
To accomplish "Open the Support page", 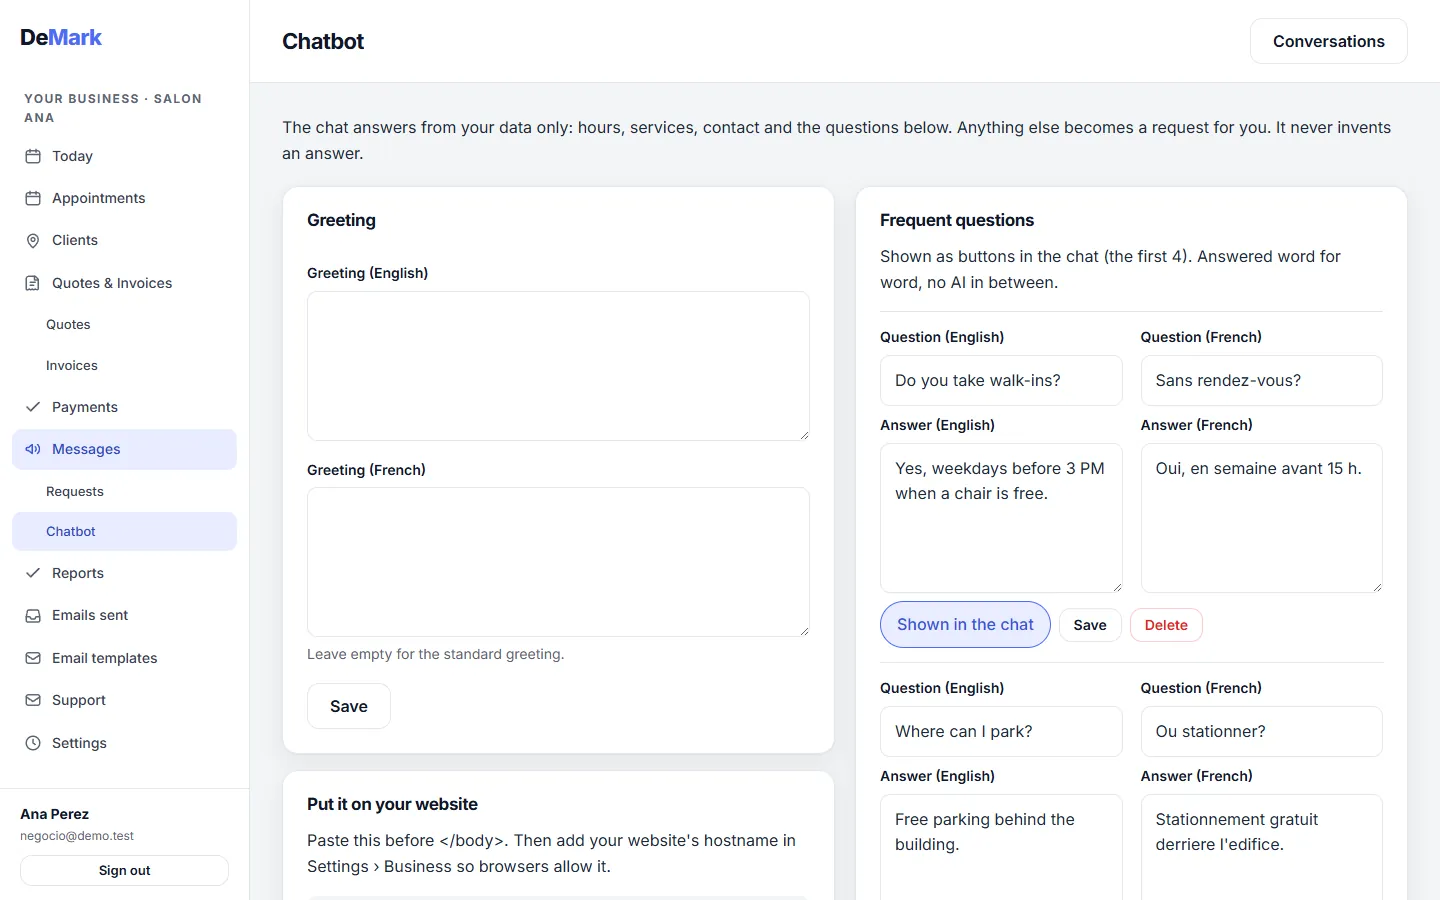I will coord(124,700).
